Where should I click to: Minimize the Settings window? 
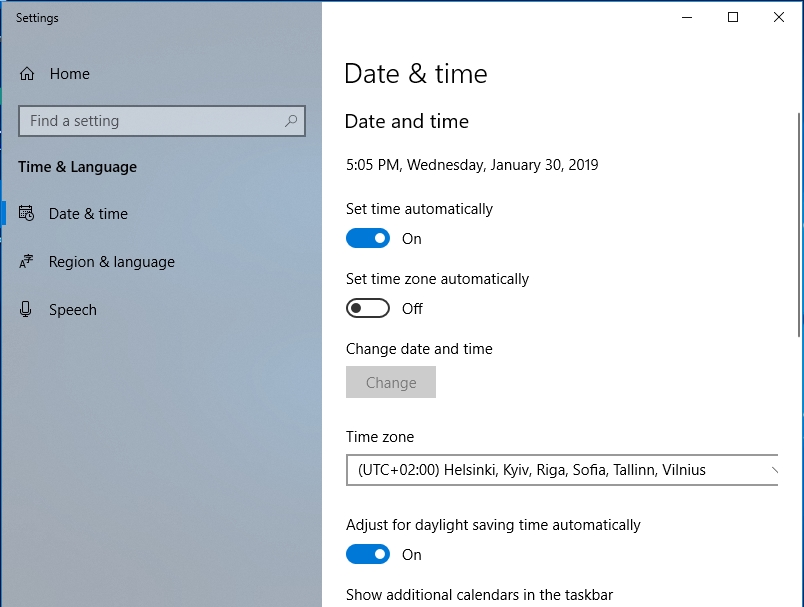click(687, 17)
